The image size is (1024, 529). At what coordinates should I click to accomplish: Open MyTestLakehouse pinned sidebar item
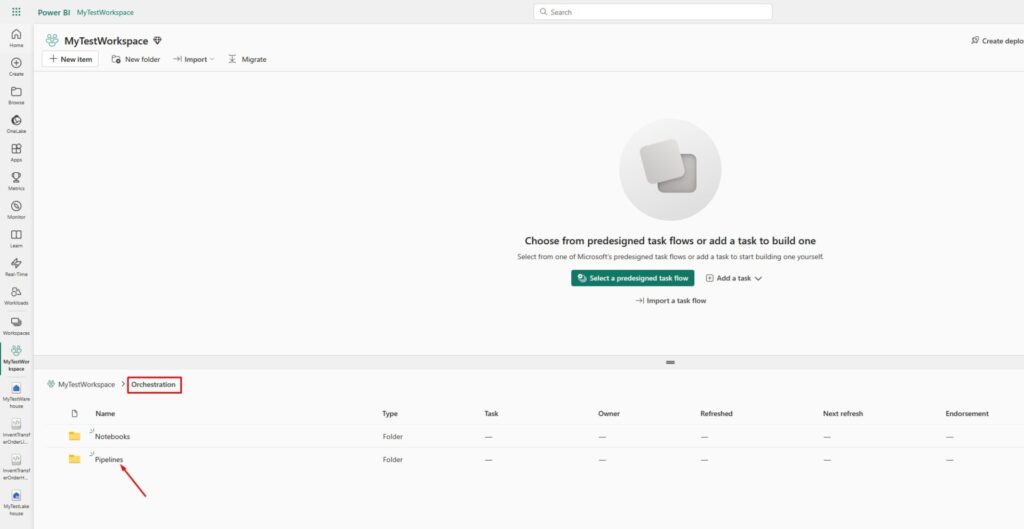(16, 503)
